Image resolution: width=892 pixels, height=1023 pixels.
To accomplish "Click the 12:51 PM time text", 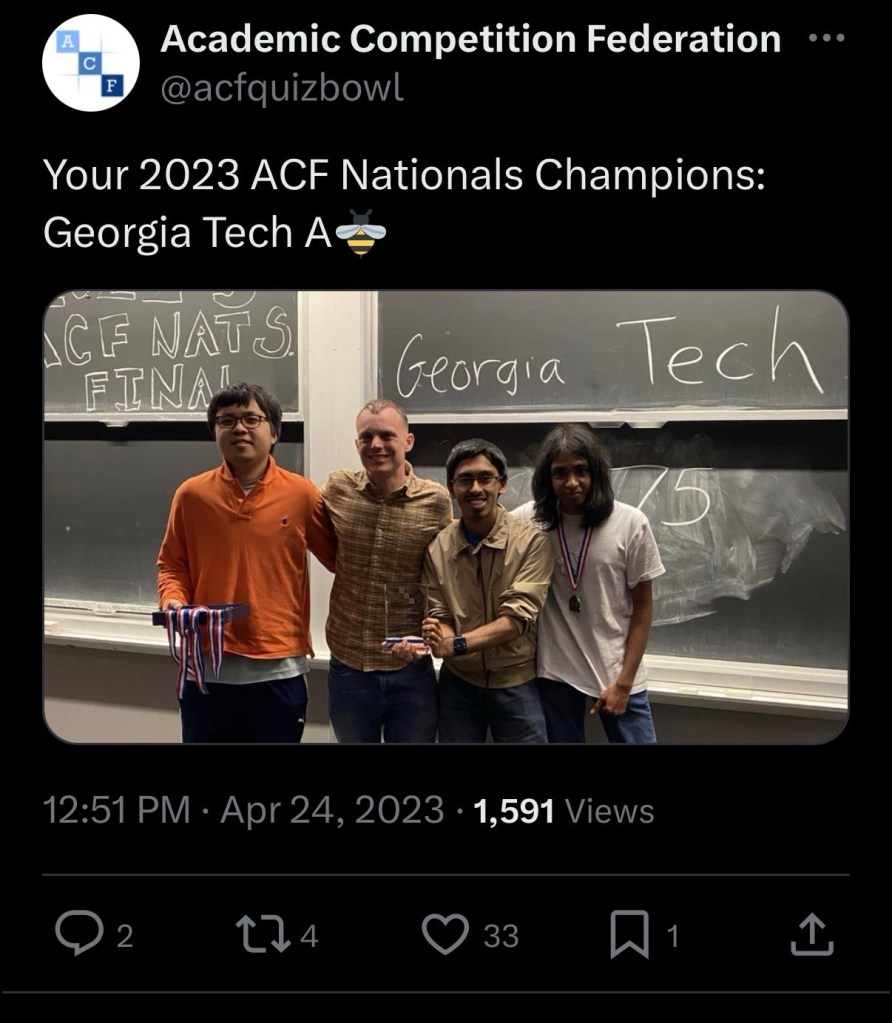I will pos(115,810).
